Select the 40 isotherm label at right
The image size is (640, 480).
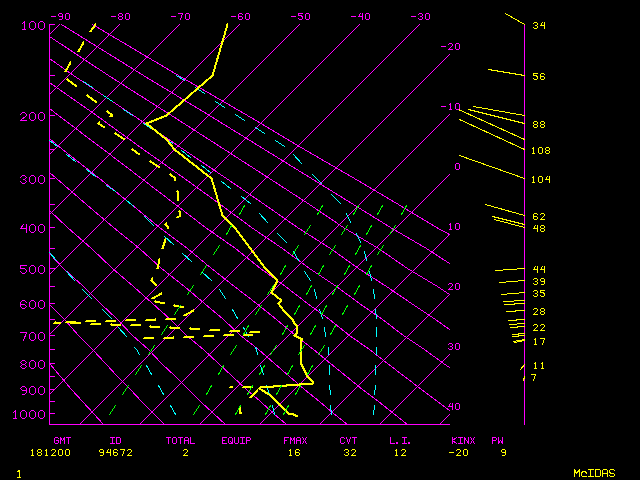click(454, 407)
